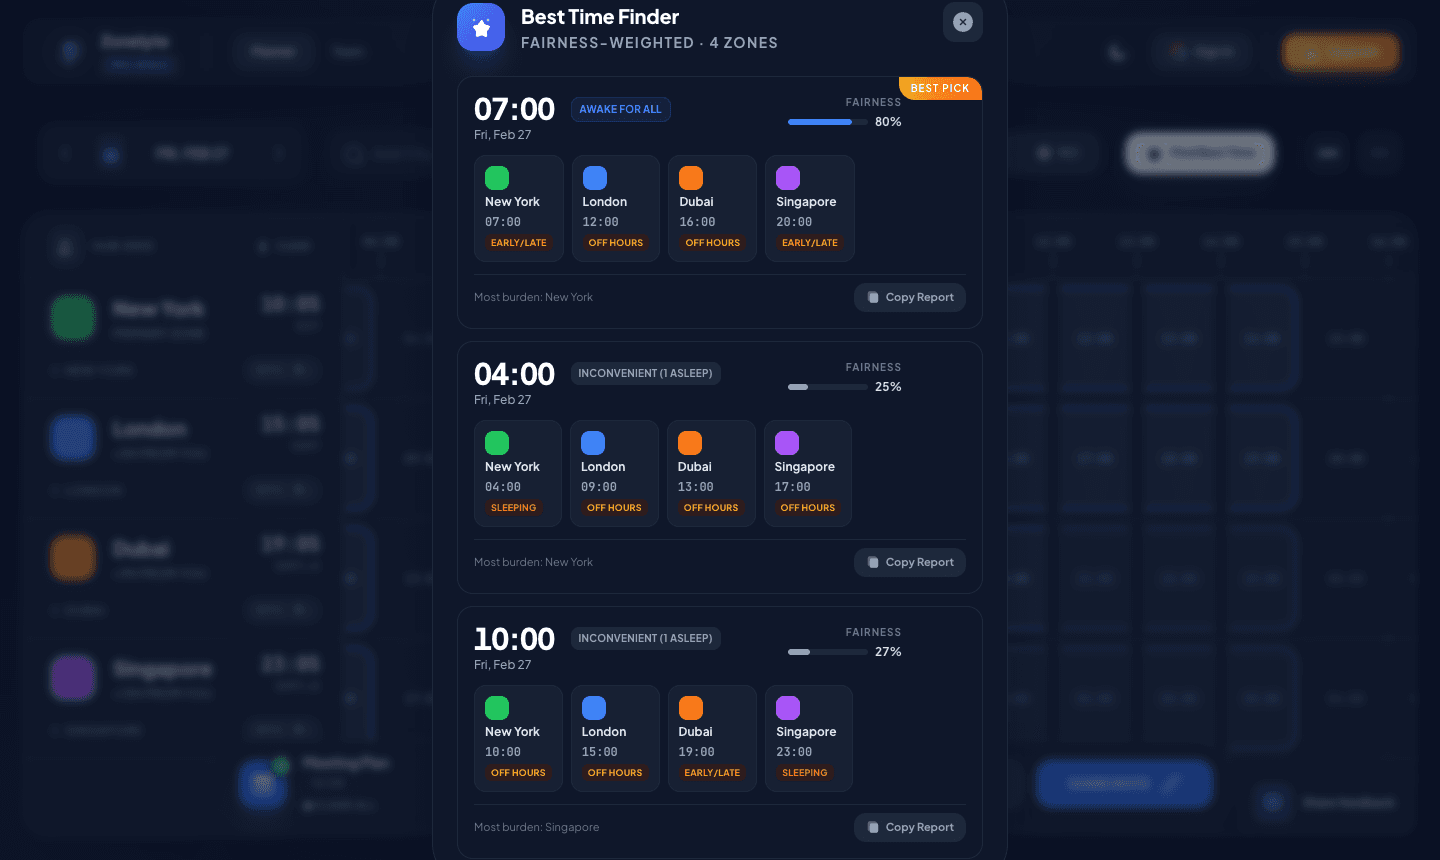This screenshot has width=1440, height=860.
Task: Click the INCONVENIENT badge on the 04:00 slot
Action: click(x=645, y=373)
